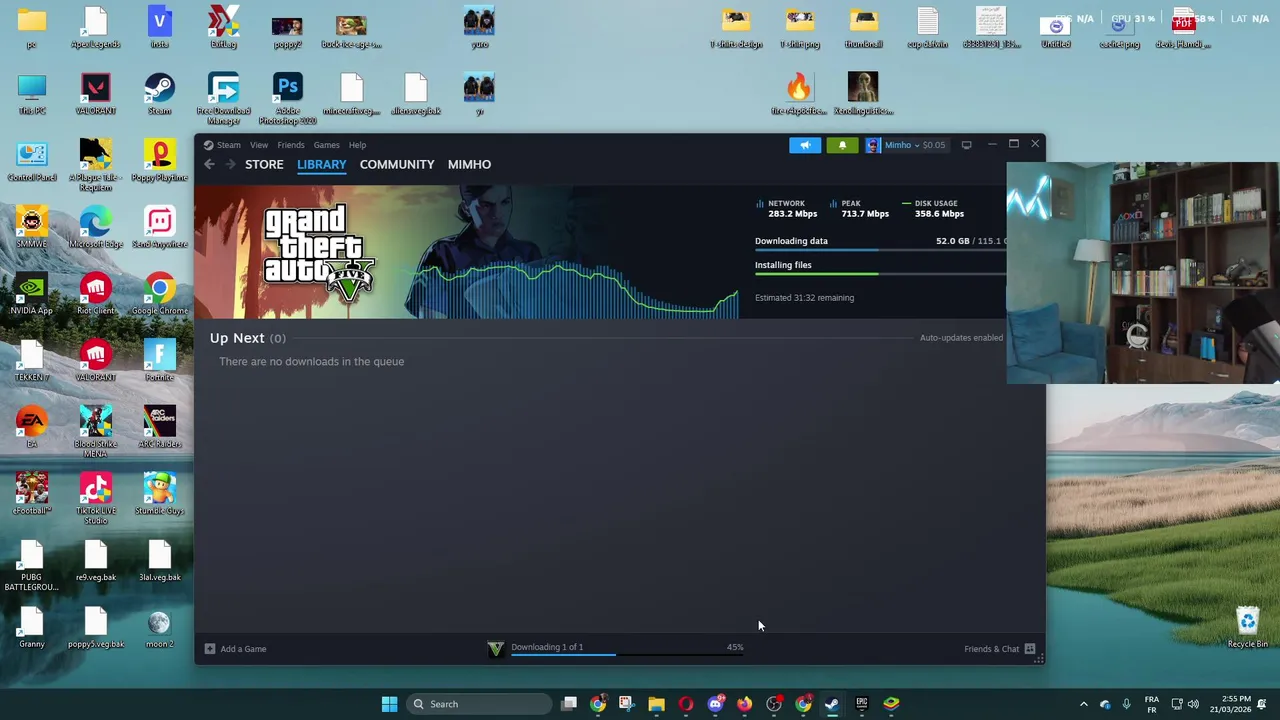The width and height of the screenshot is (1280, 720).
Task: Select the ARC Raiders desktop shortcut
Action: tap(159, 427)
